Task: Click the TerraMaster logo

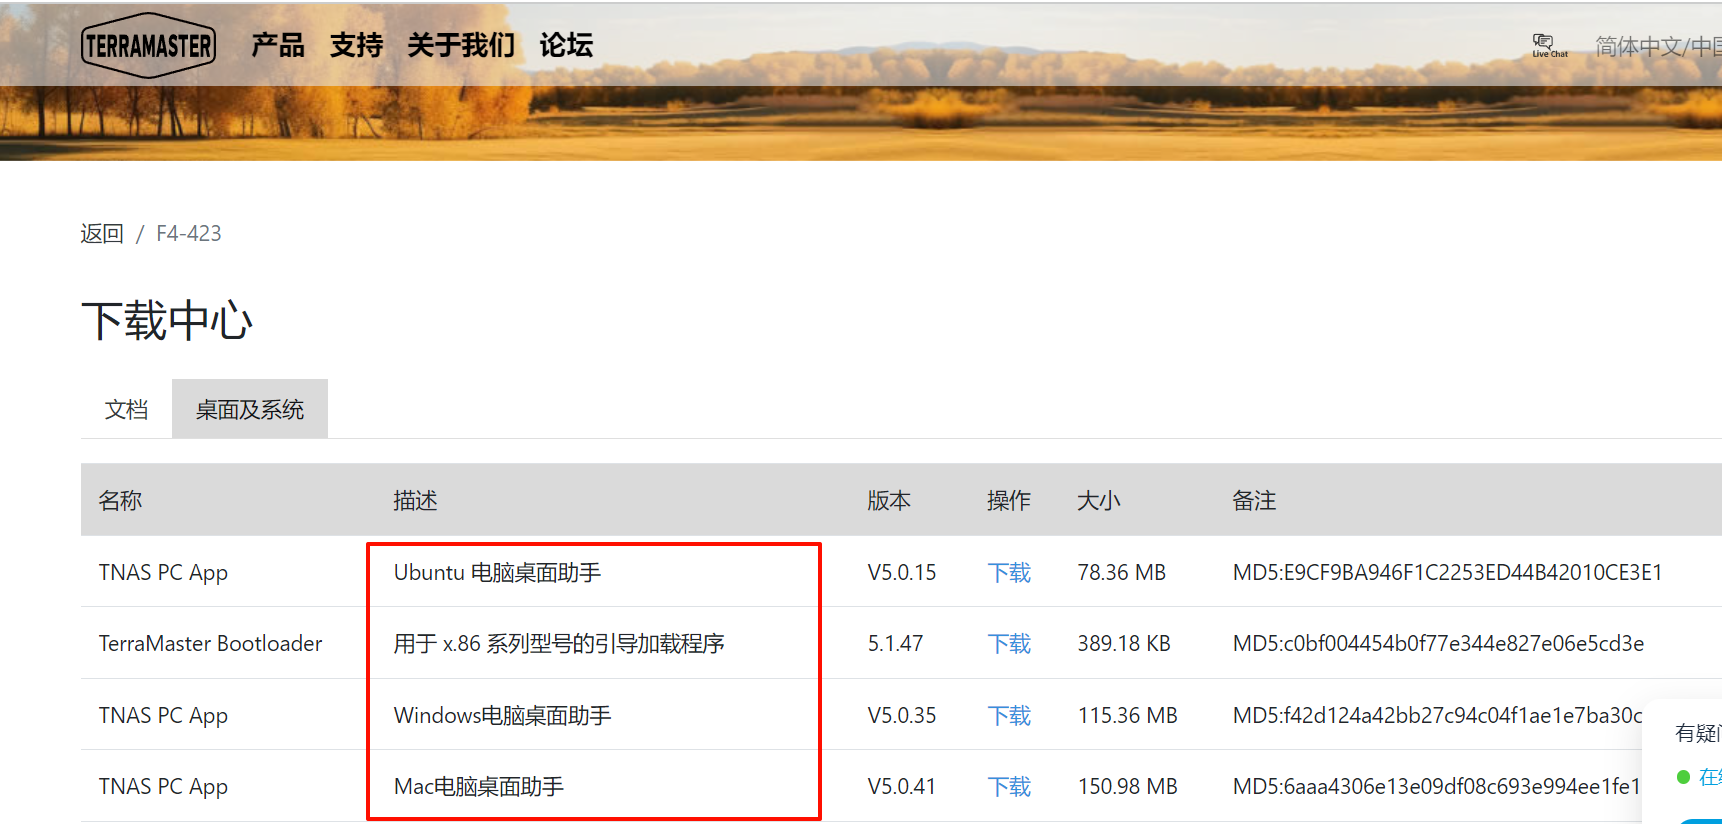Action: (x=148, y=45)
